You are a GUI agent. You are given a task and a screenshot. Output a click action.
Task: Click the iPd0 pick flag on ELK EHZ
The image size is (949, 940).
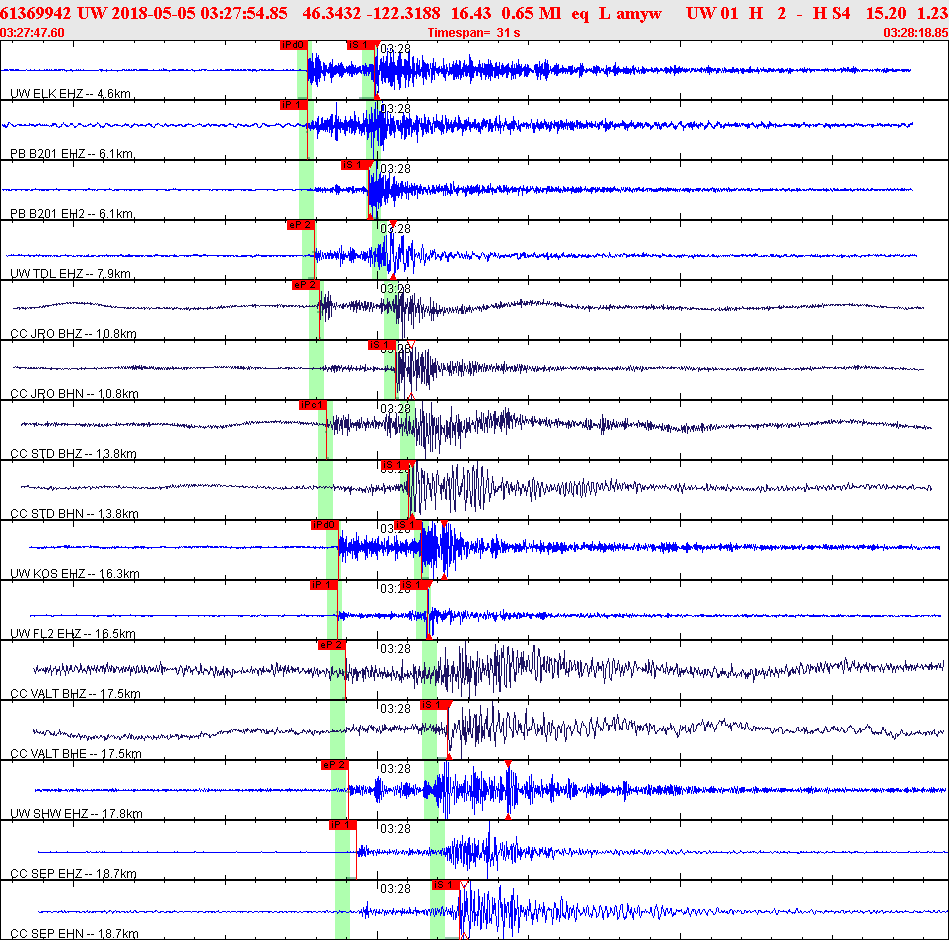pyautogui.click(x=294, y=45)
